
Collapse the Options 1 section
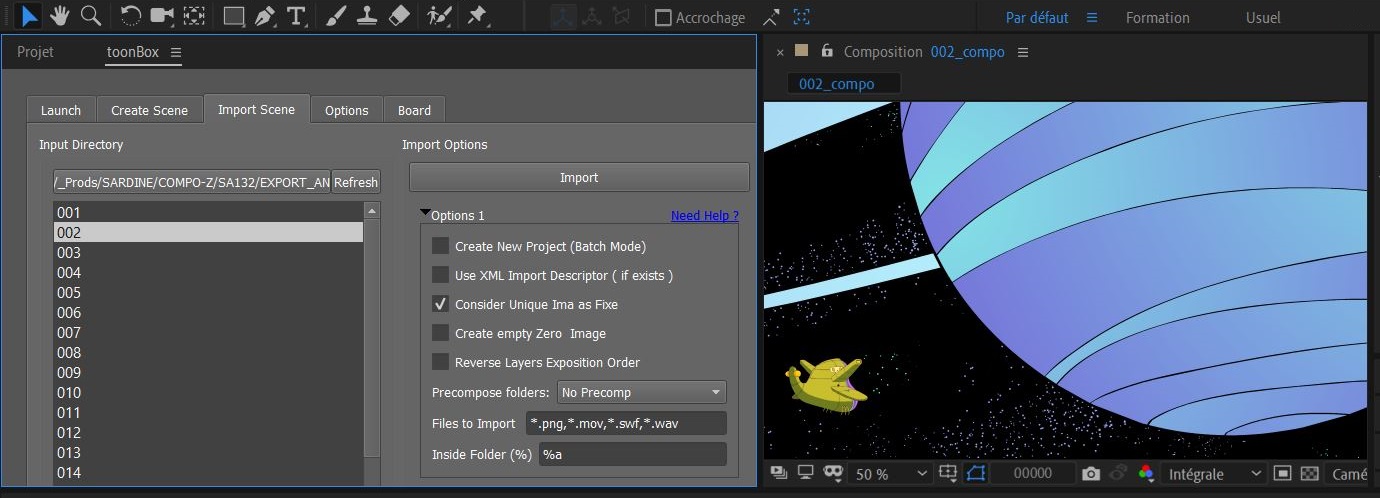click(426, 214)
